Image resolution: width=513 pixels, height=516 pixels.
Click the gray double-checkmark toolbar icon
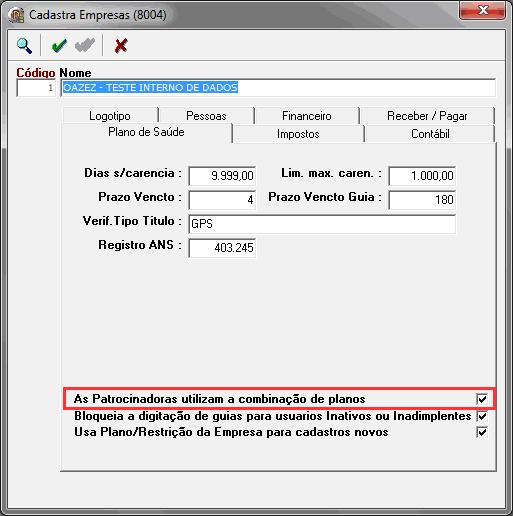click(84, 46)
